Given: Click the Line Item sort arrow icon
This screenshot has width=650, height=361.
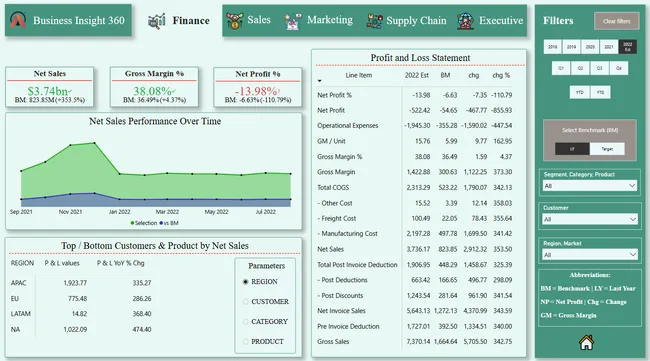Looking at the screenshot, I should [x=320, y=81].
